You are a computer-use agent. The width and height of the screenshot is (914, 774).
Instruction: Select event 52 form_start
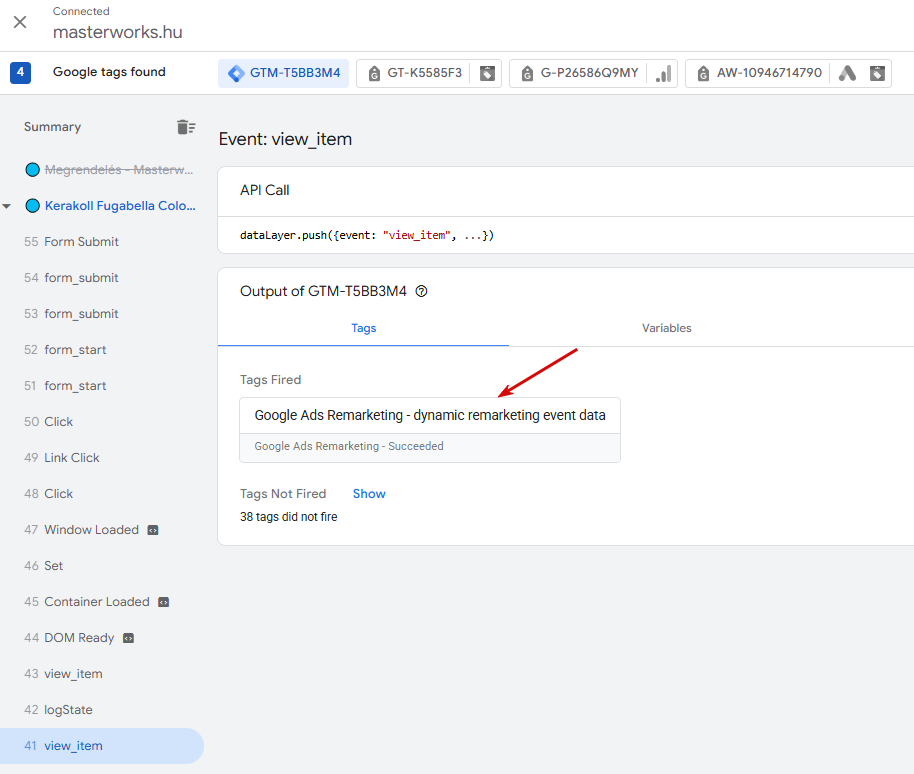[x=65, y=350]
